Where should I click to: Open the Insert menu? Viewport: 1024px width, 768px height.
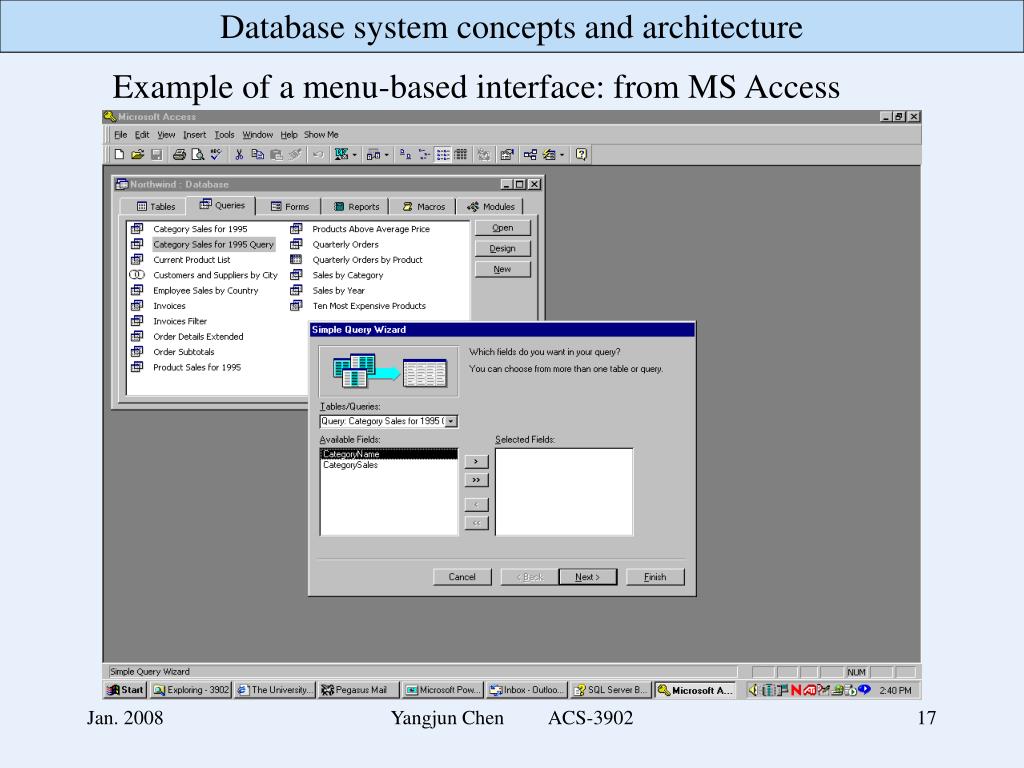pos(195,135)
